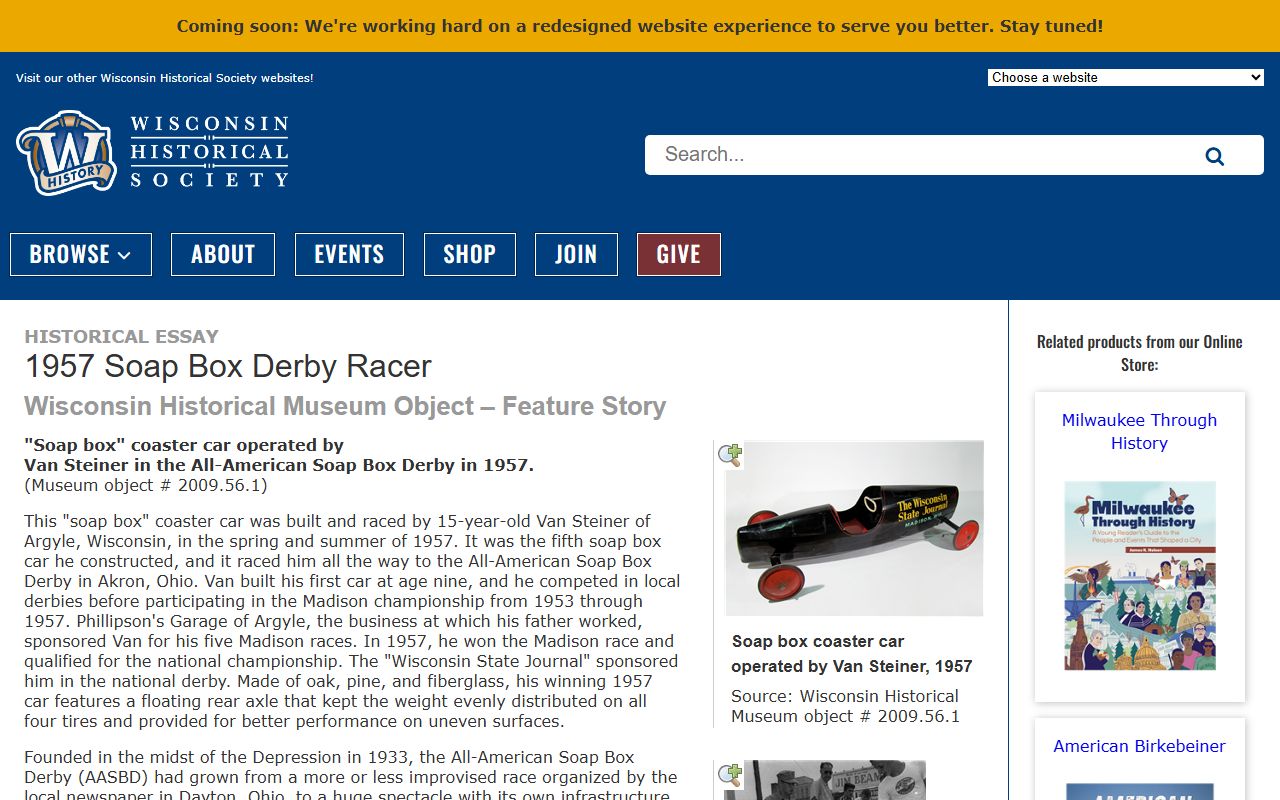
Task: Click the black-and-white derby photo thumbnail
Action: click(835, 781)
